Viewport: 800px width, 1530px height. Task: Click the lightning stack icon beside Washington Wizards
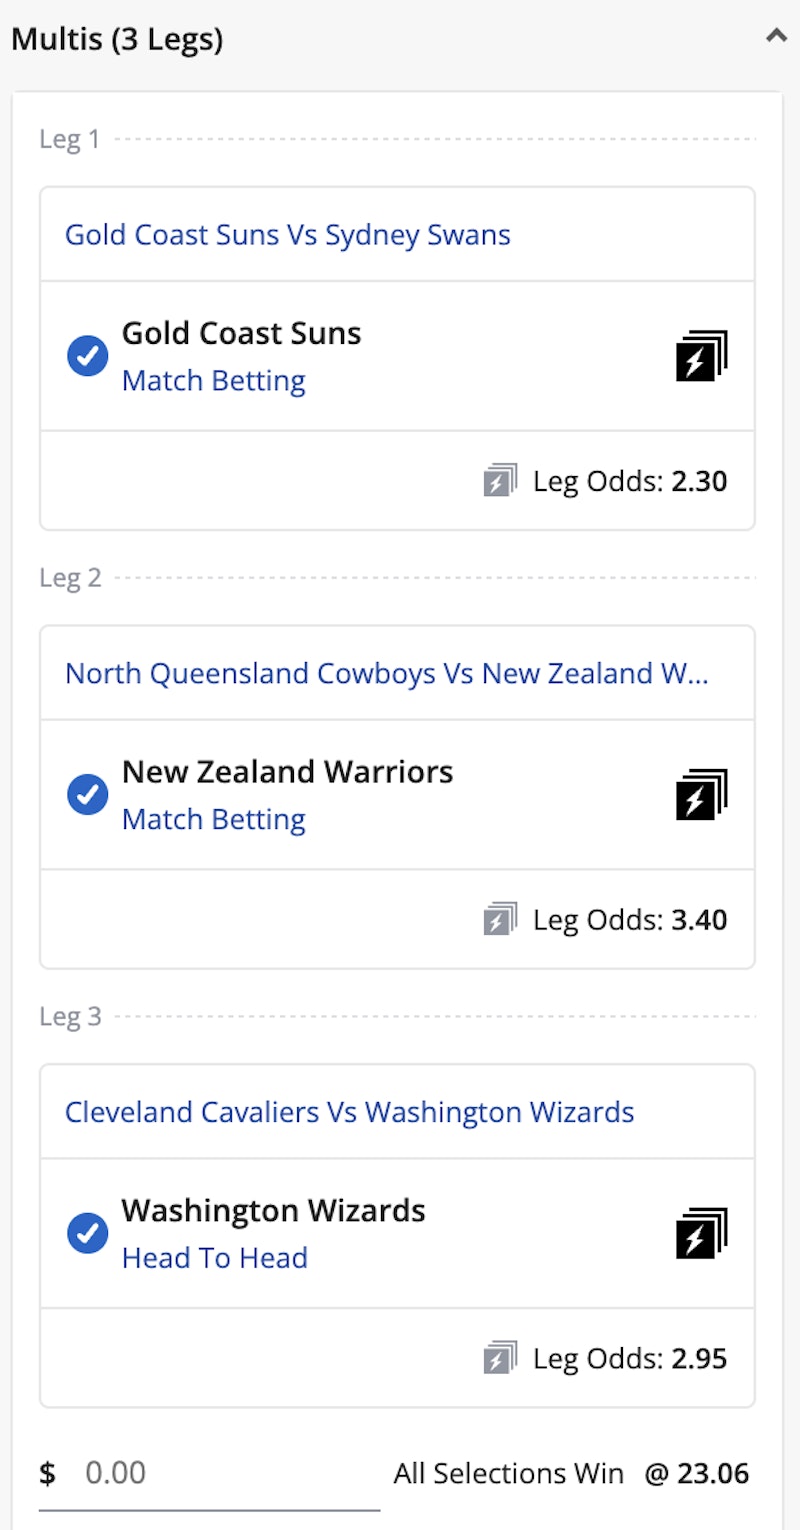[702, 1233]
